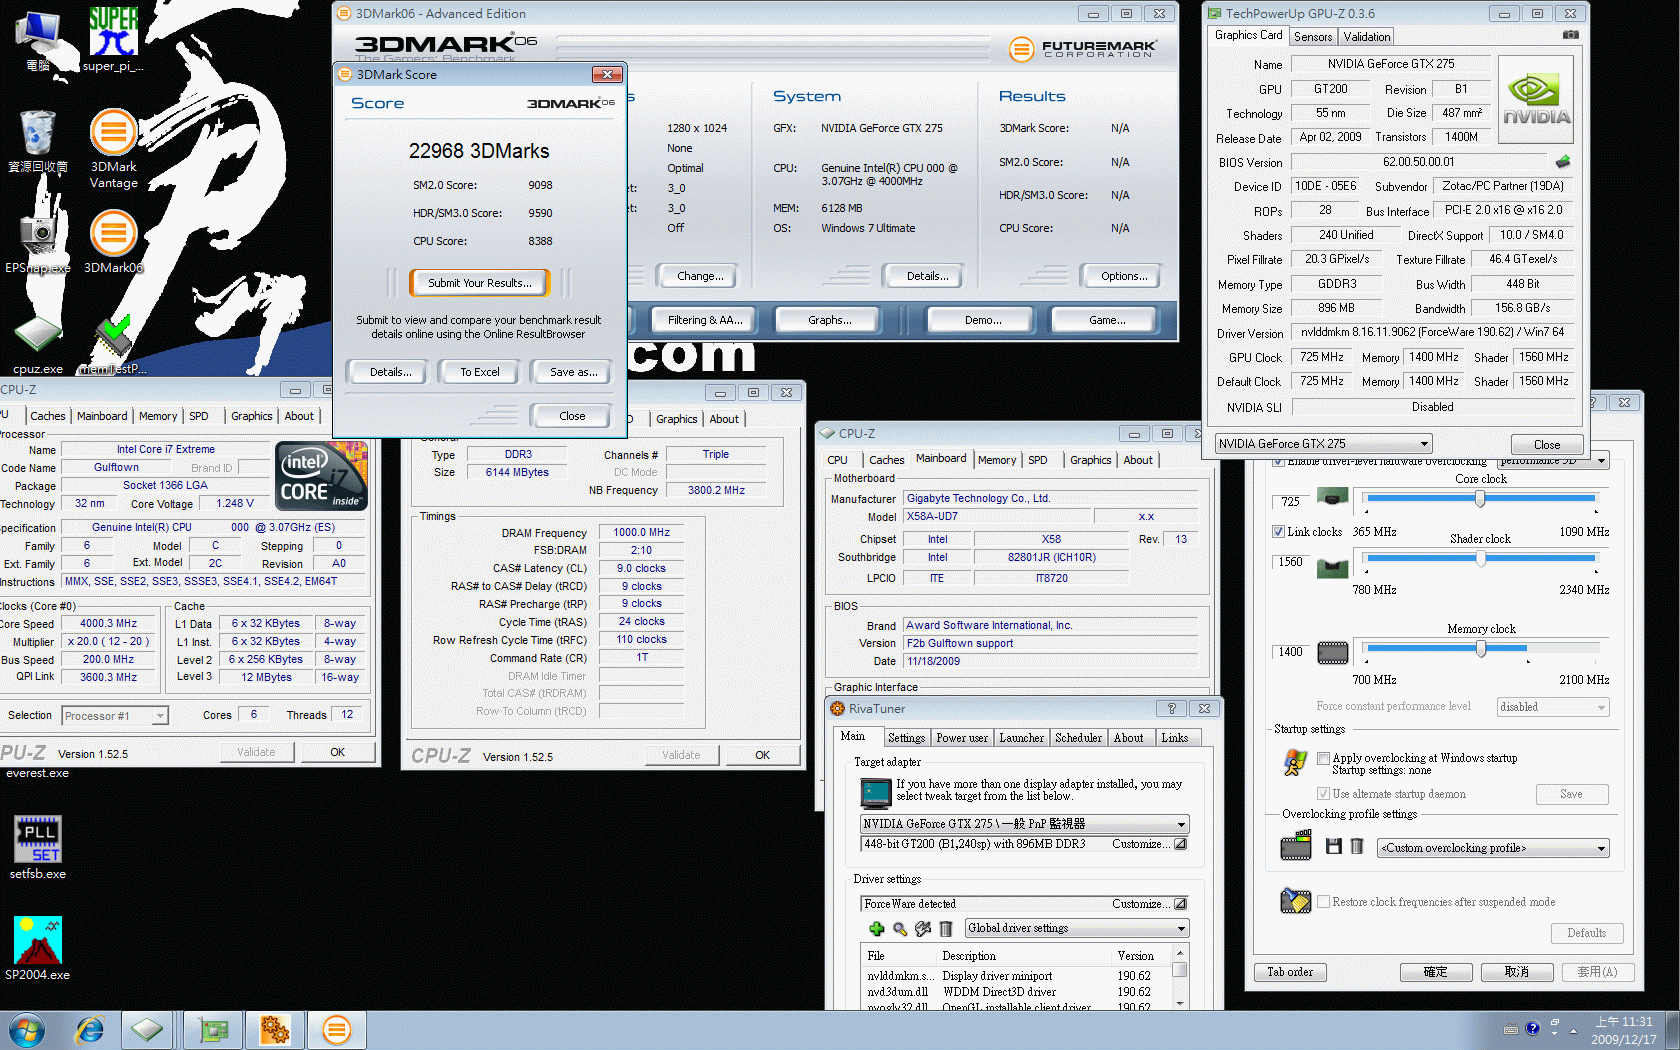Uncheck the Link clocks checkbox
The height and width of the screenshot is (1050, 1680).
tap(1278, 532)
